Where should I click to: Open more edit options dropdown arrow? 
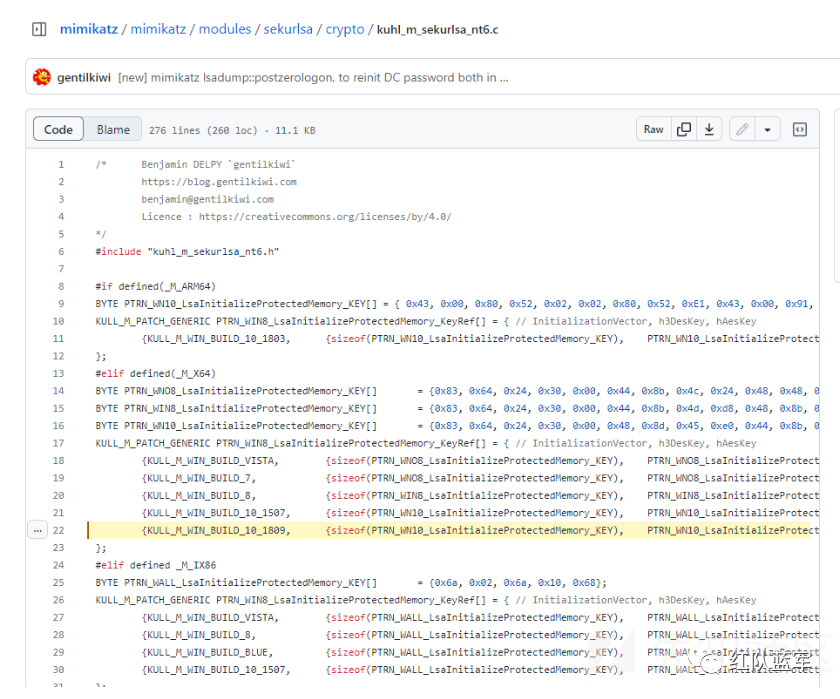click(x=767, y=129)
